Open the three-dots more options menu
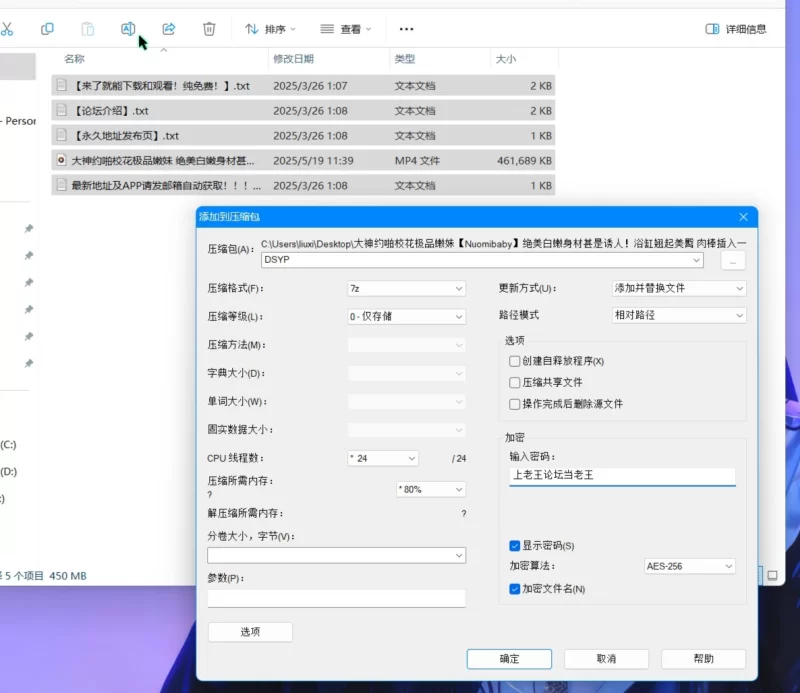800x693 pixels. (x=406, y=29)
